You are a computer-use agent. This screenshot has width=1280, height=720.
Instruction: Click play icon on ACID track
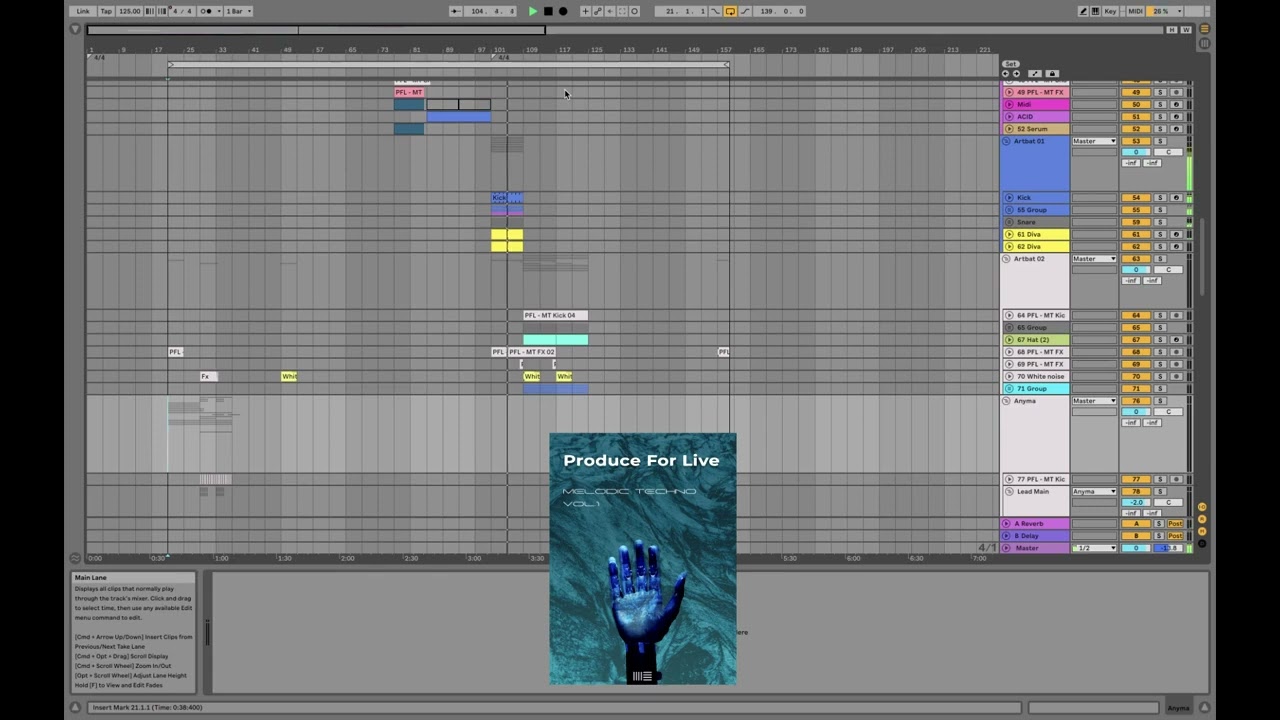click(1009, 116)
